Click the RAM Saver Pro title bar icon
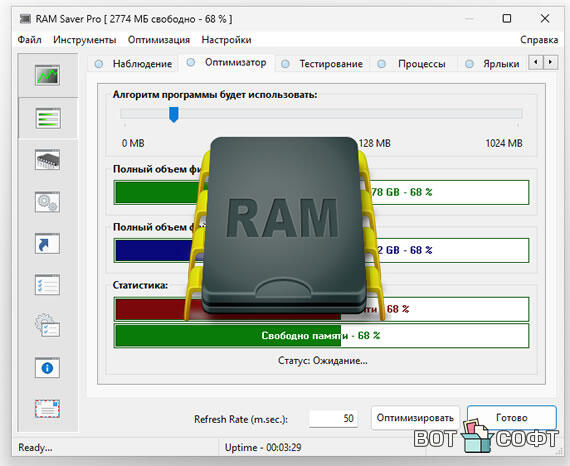The width and height of the screenshot is (570, 466). [x=25, y=19]
